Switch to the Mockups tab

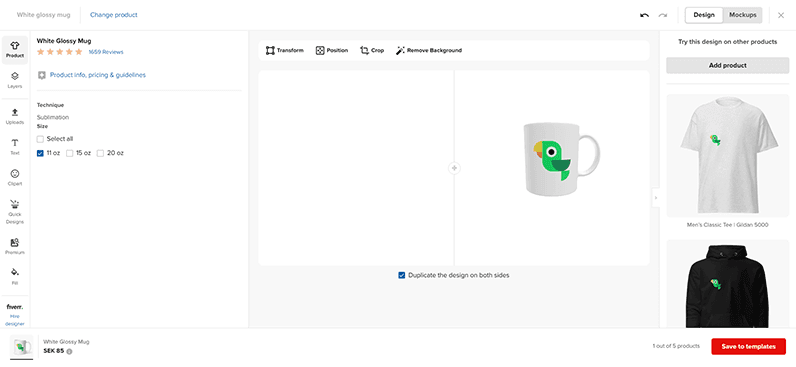743,15
